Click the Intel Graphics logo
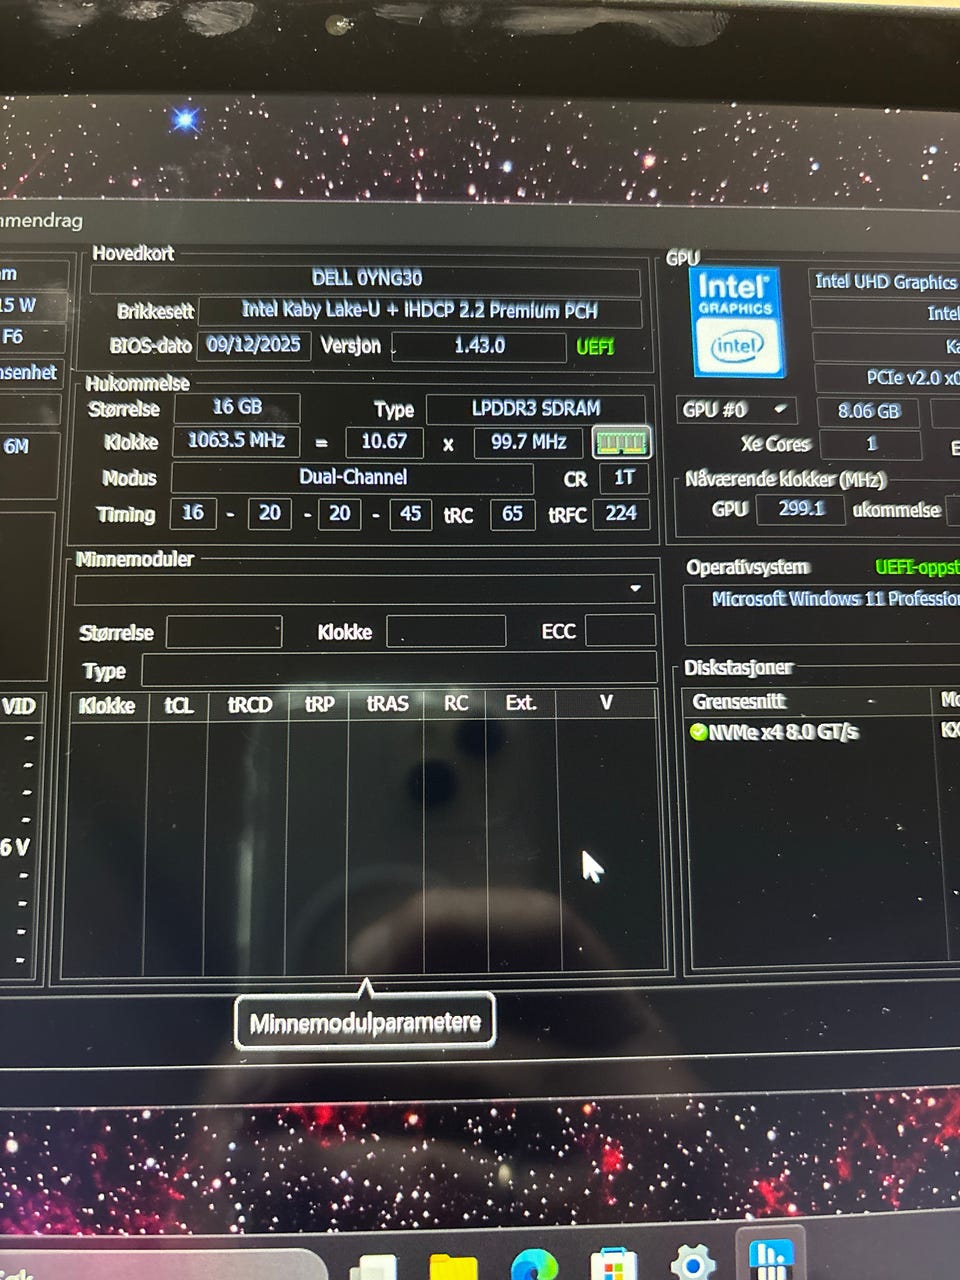This screenshot has width=960, height=1280. (x=736, y=322)
